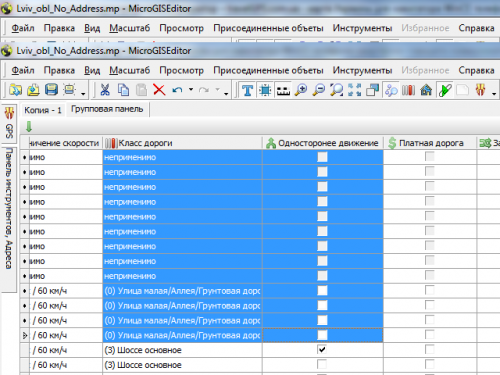Select the row marker triangle of the current row

(x=24, y=335)
